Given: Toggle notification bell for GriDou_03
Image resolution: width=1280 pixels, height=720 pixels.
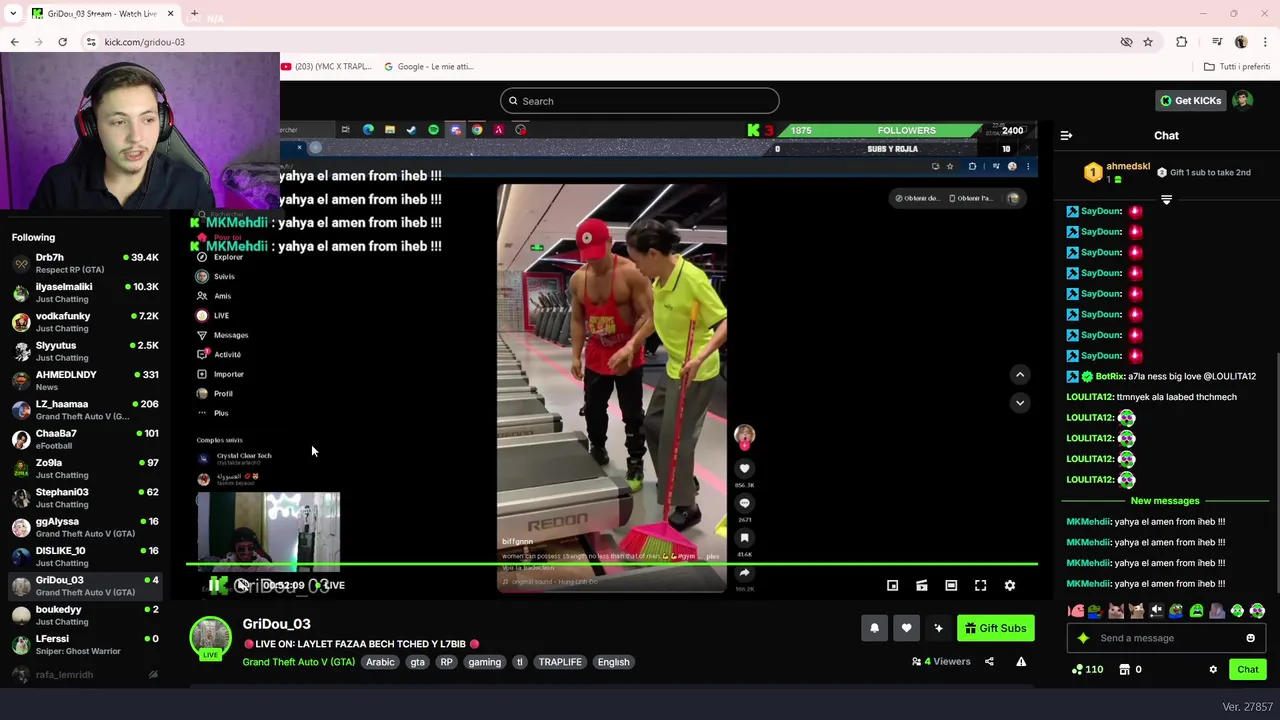Looking at the screenshot, I should coord(874,628).
